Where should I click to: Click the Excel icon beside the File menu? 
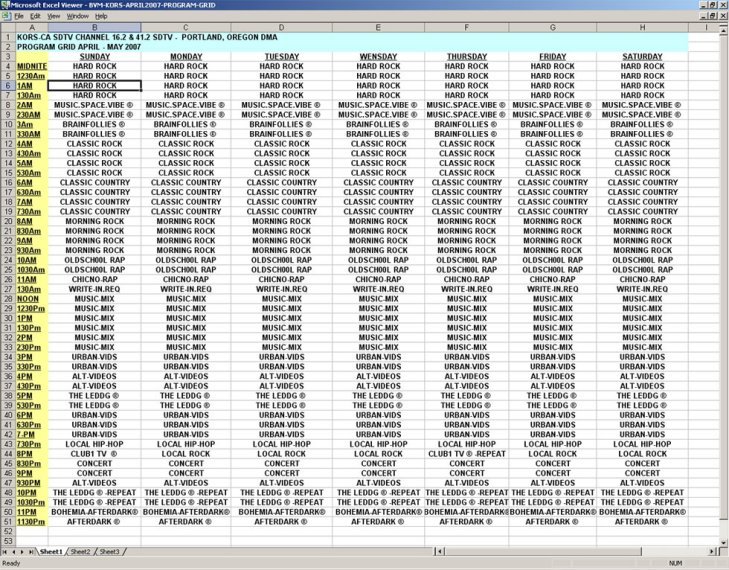(x=6, y=16)
